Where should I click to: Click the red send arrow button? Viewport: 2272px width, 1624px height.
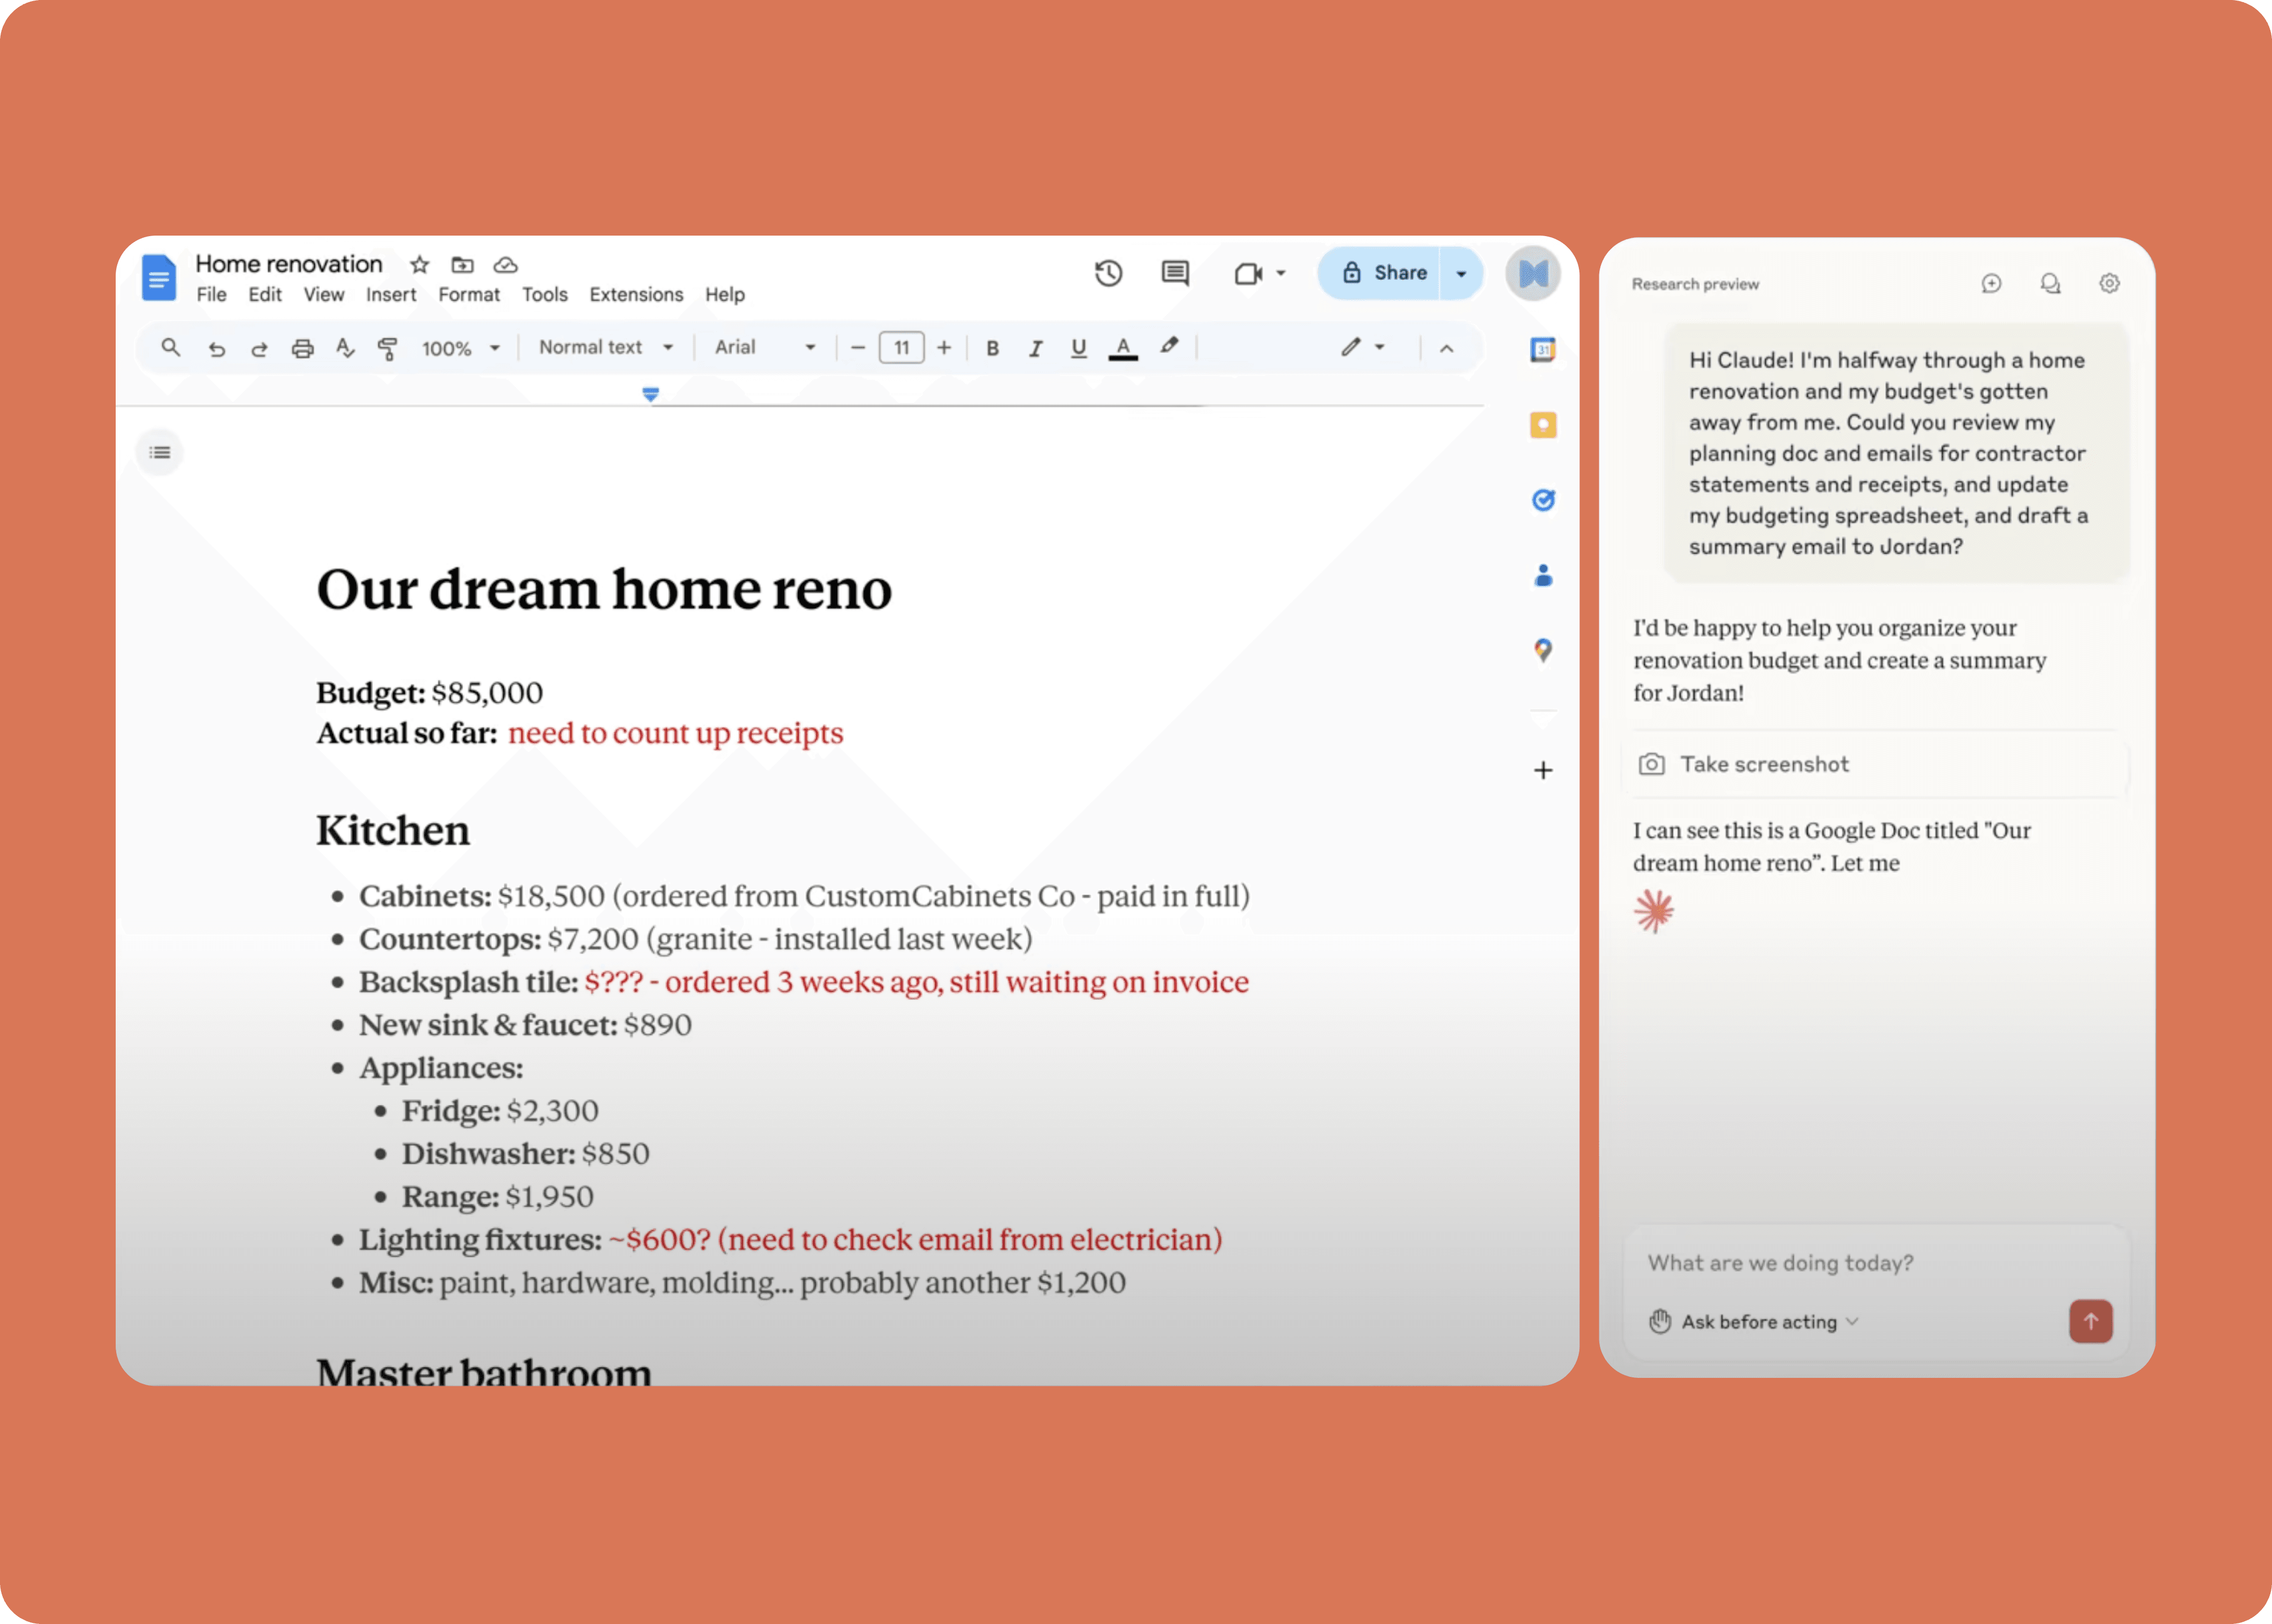[2090, 1321]
